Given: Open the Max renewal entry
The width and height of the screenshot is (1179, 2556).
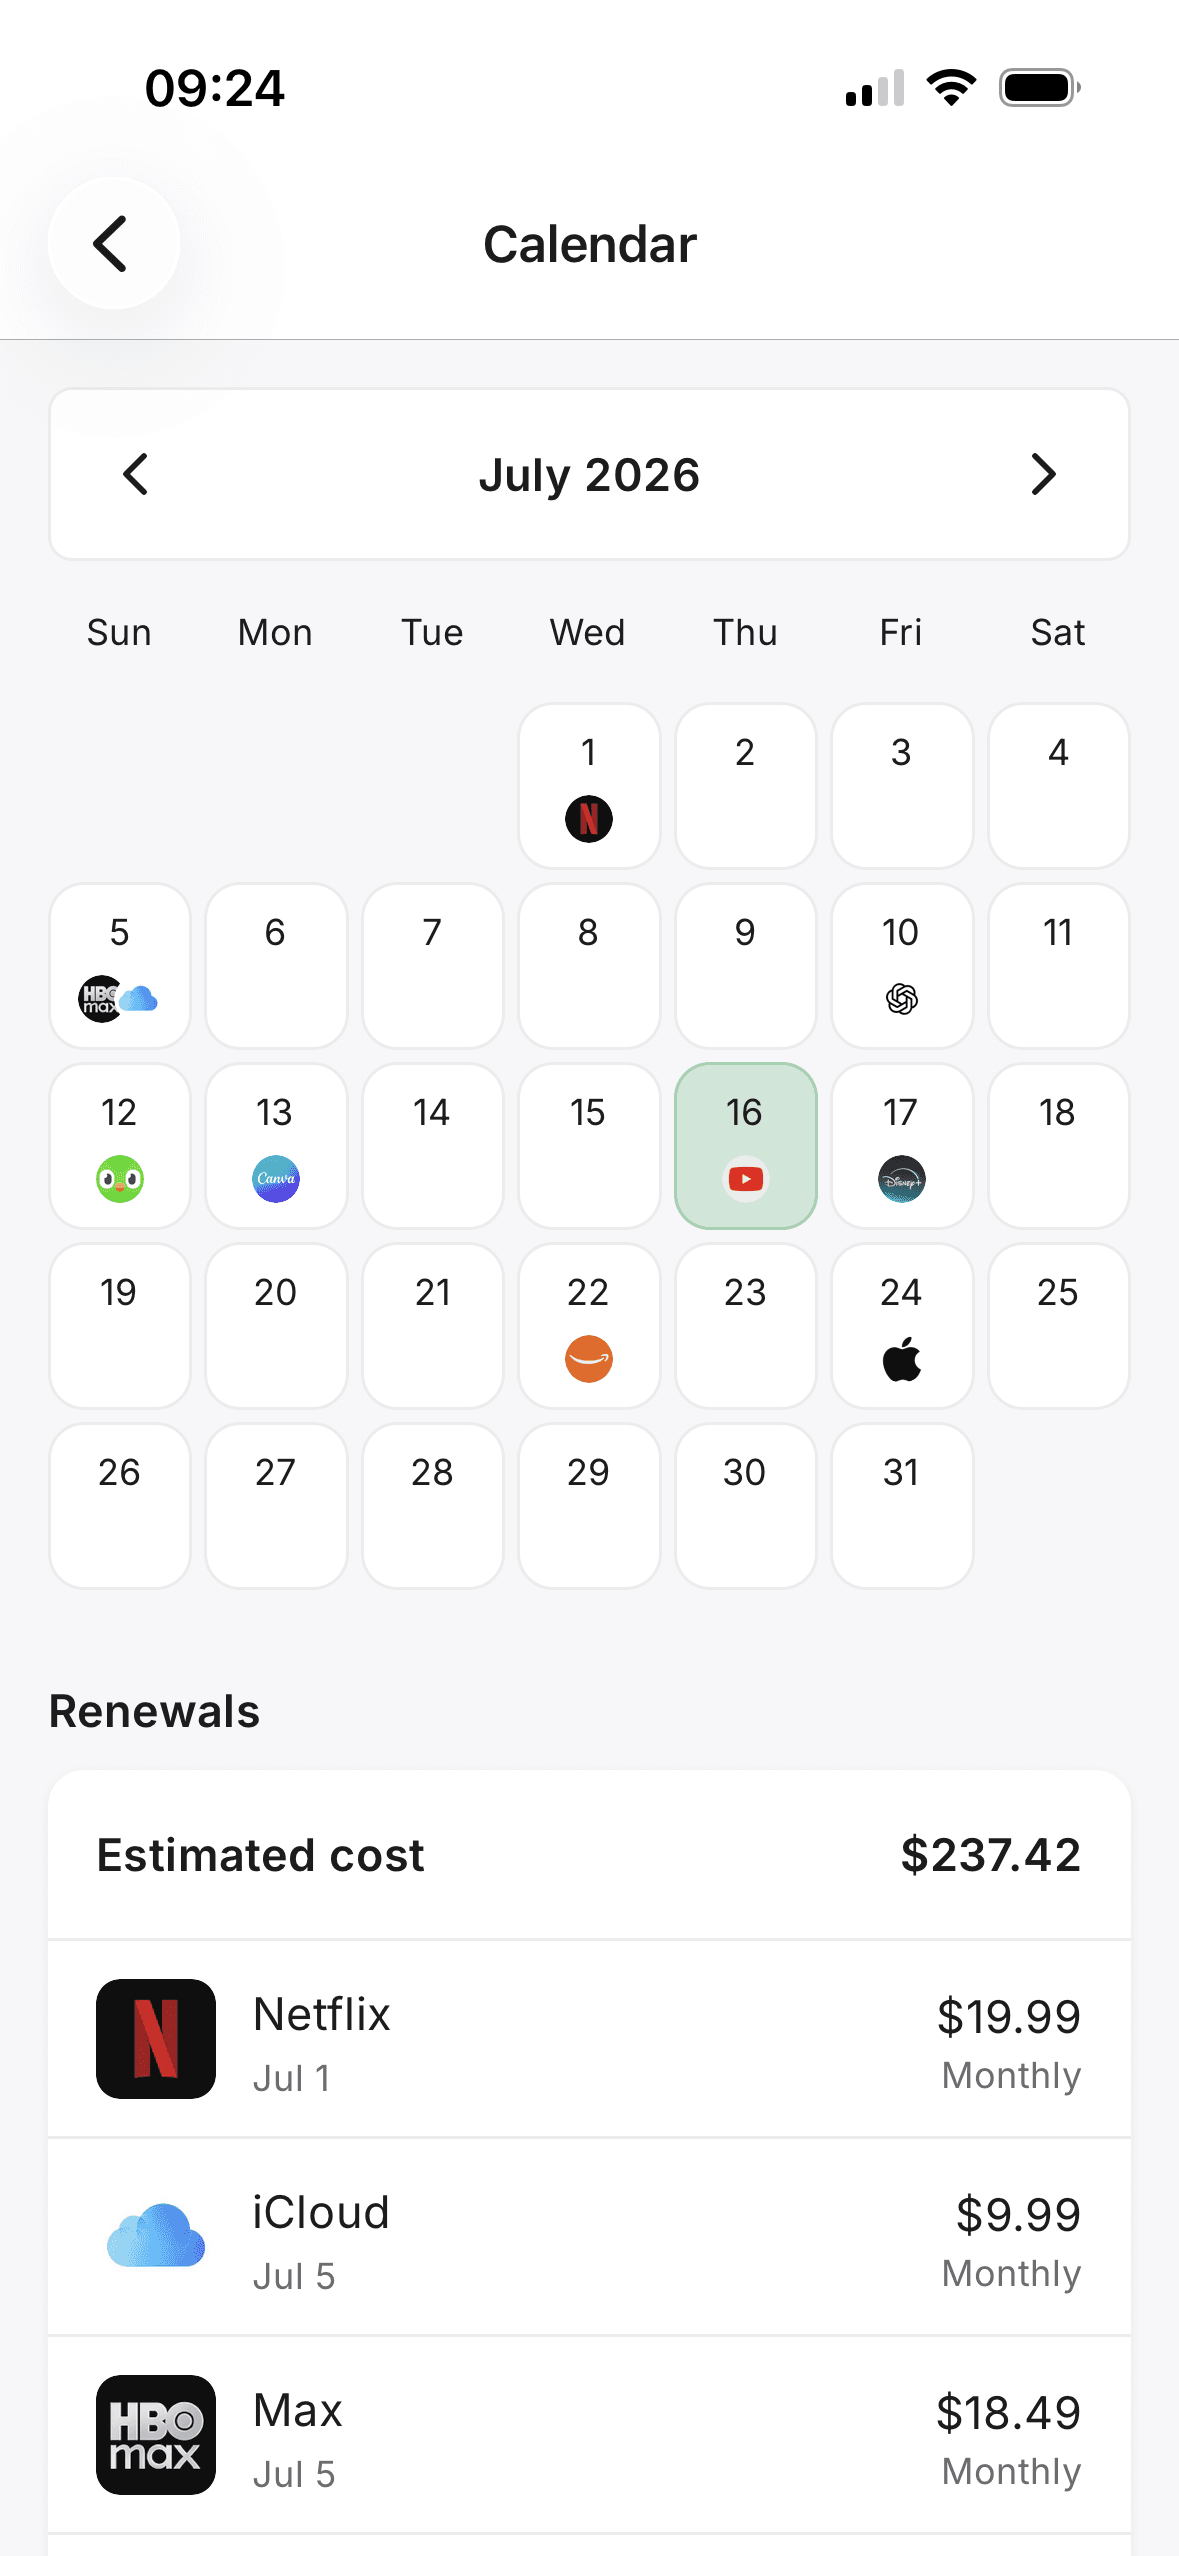Looking at the screenshot, I should click(590, 2435).
